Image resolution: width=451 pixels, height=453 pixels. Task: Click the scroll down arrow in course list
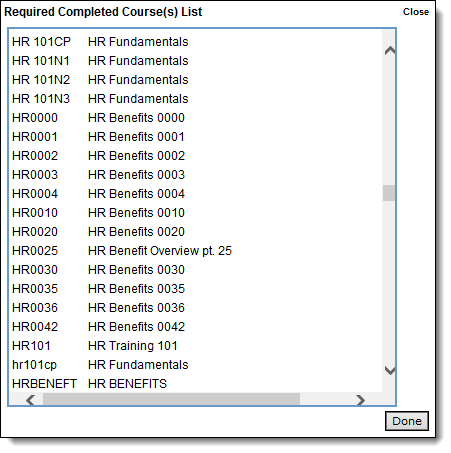389,370
